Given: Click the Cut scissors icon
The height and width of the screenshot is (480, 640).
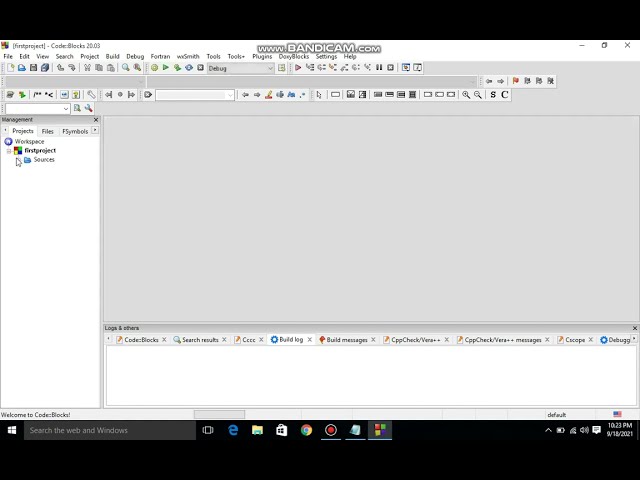Looking at the screenshot, I should (x=87, y=68).
